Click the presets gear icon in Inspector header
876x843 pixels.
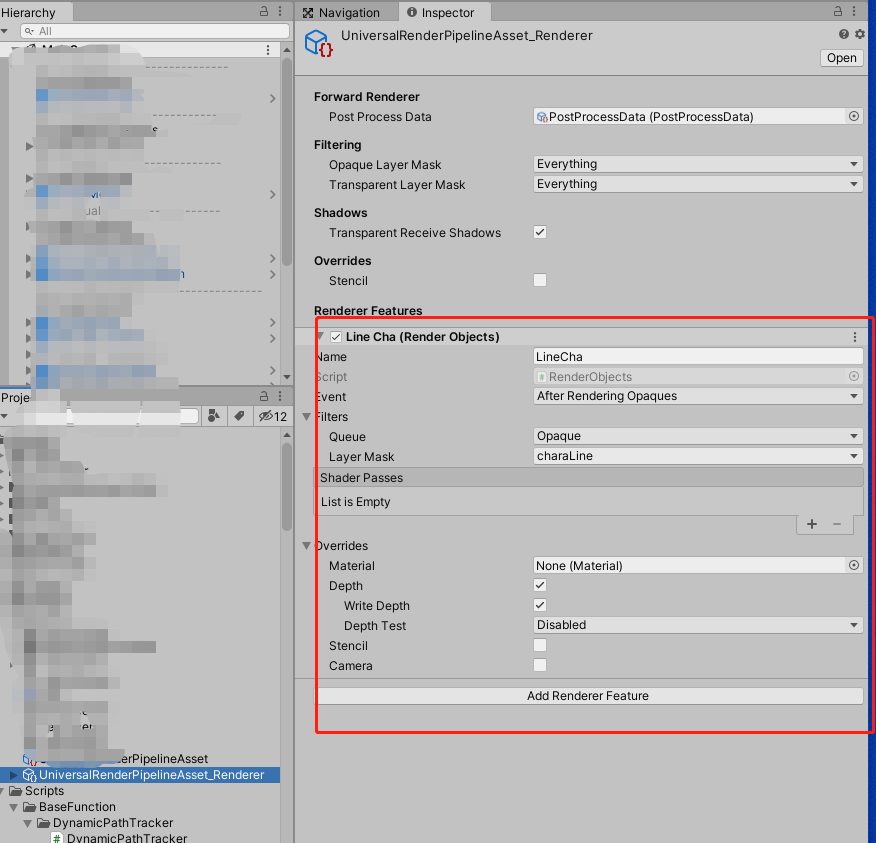(858, 33)
